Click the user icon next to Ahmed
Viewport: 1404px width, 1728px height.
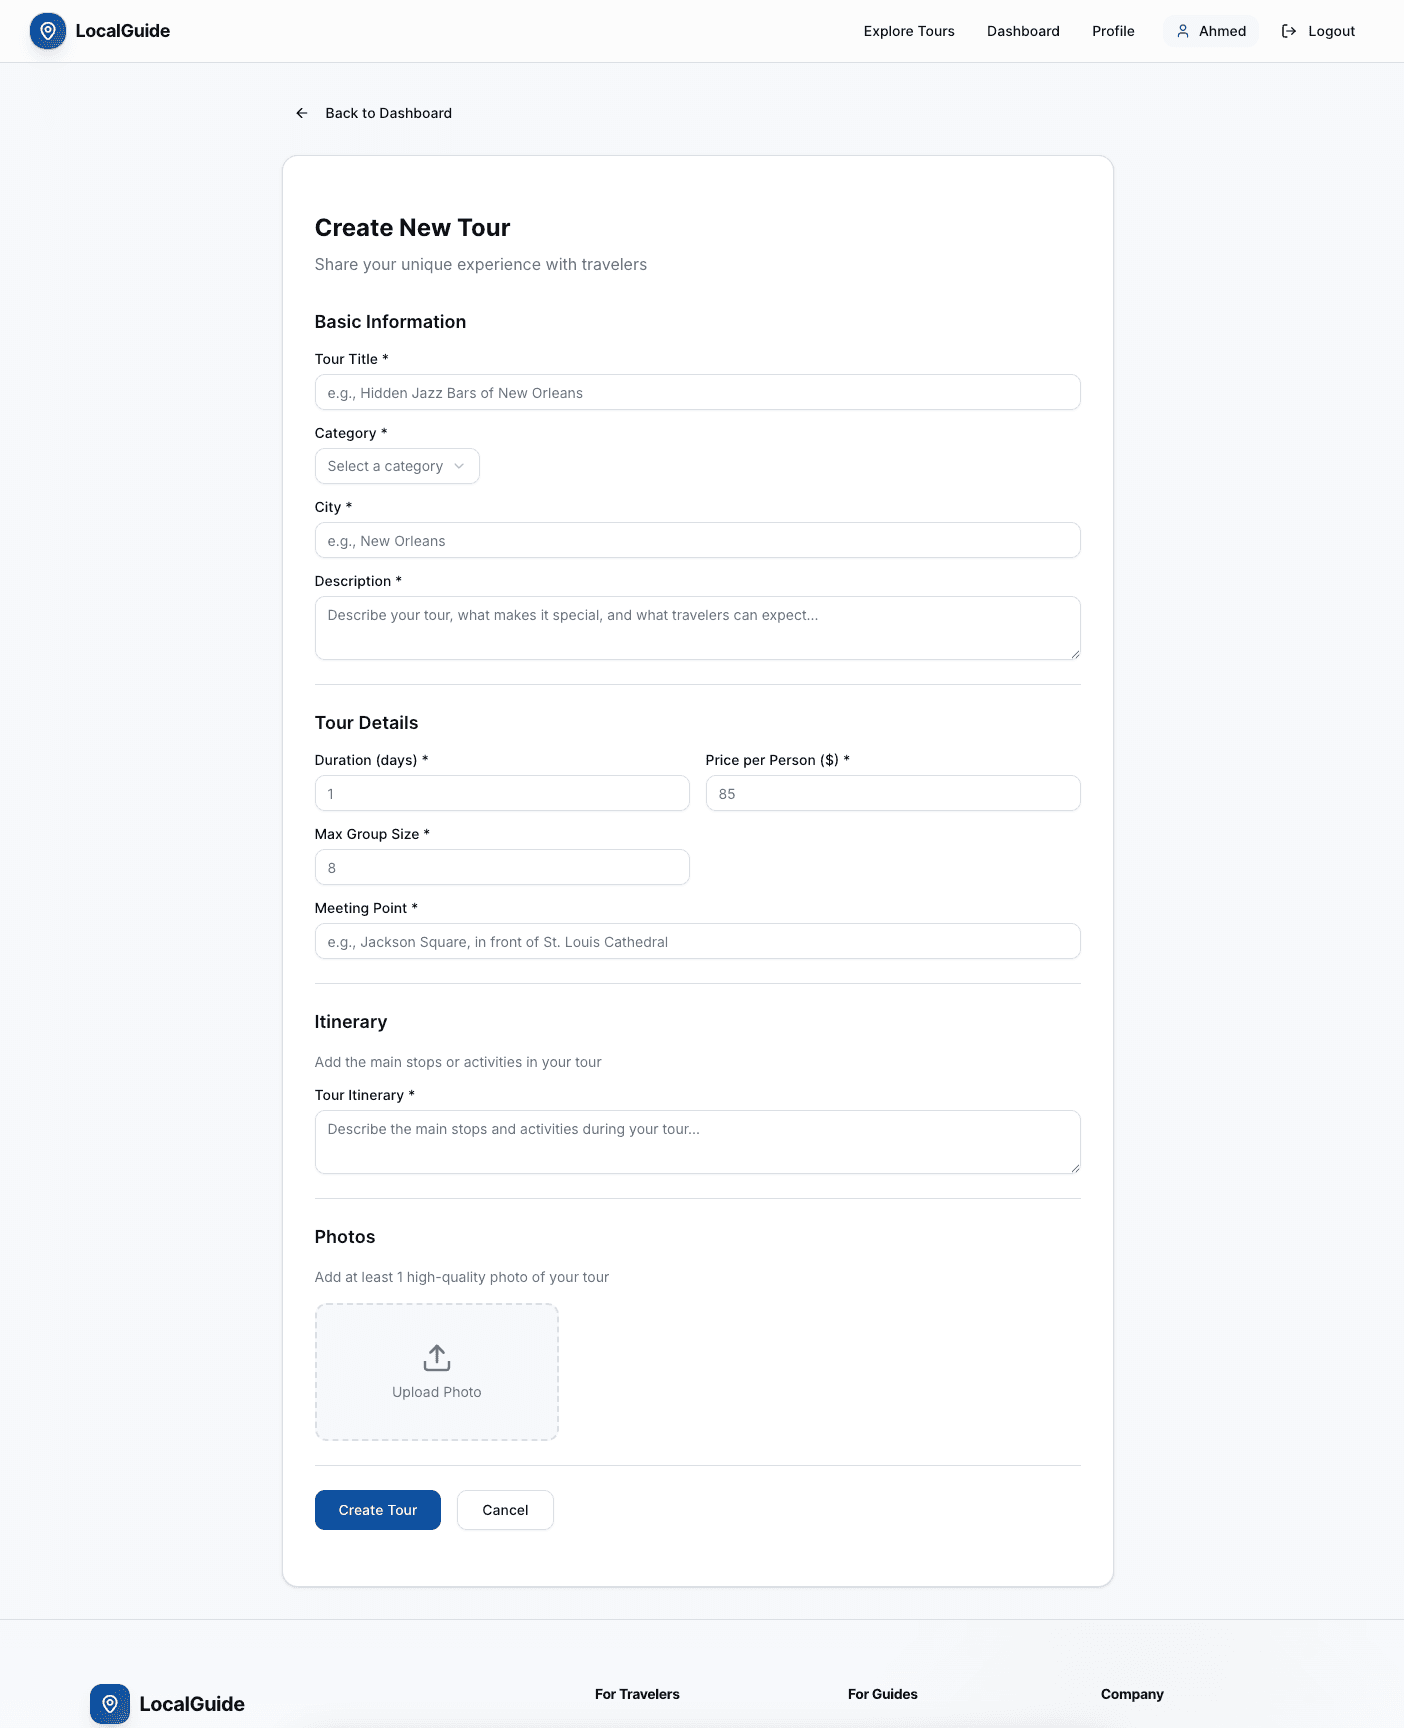(1183, 31)
